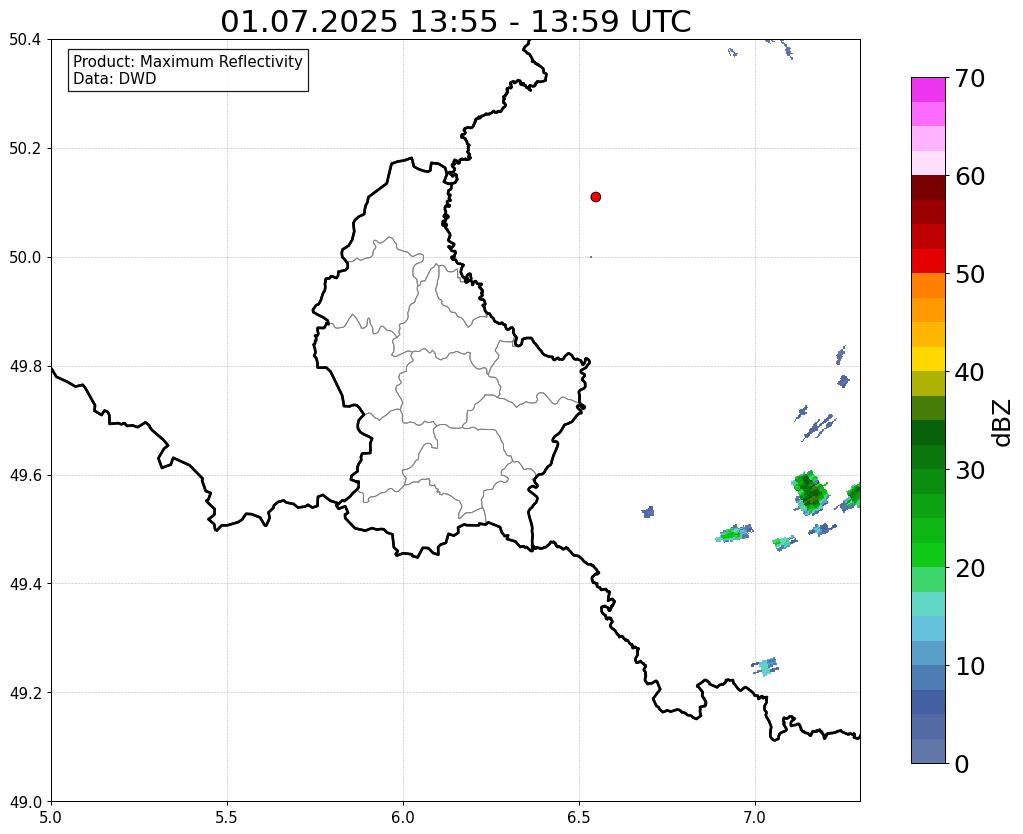Click the large dark green radar echo cell
The image size is (1023, 834).
(x=810, y=493)
